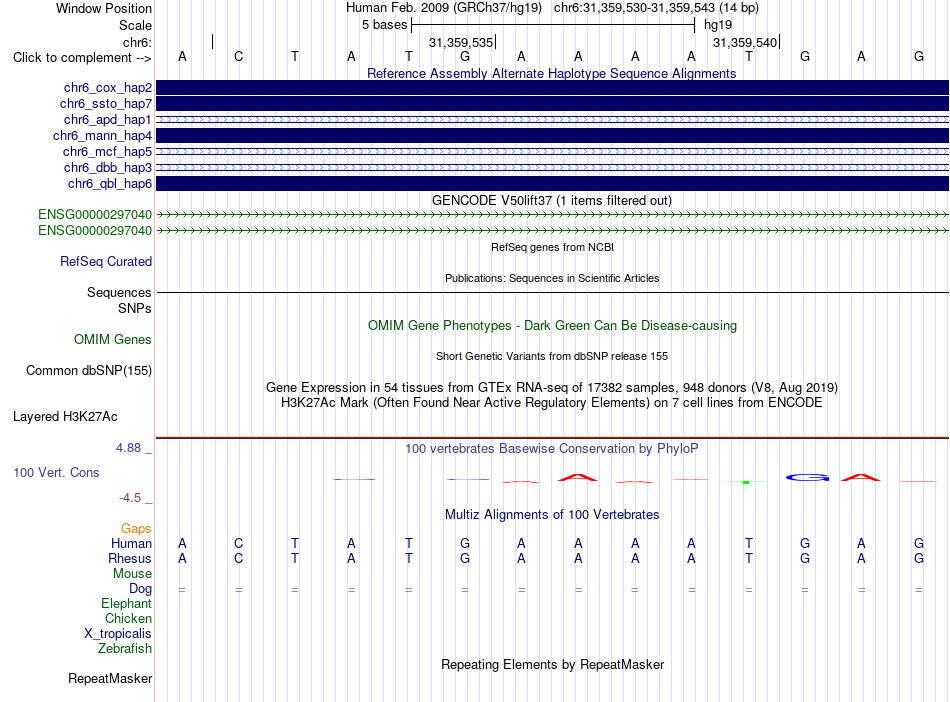This screenshot has height=702, width=950.
Task: Click 'Click to complement -->' label
Action: coord(82,58)
